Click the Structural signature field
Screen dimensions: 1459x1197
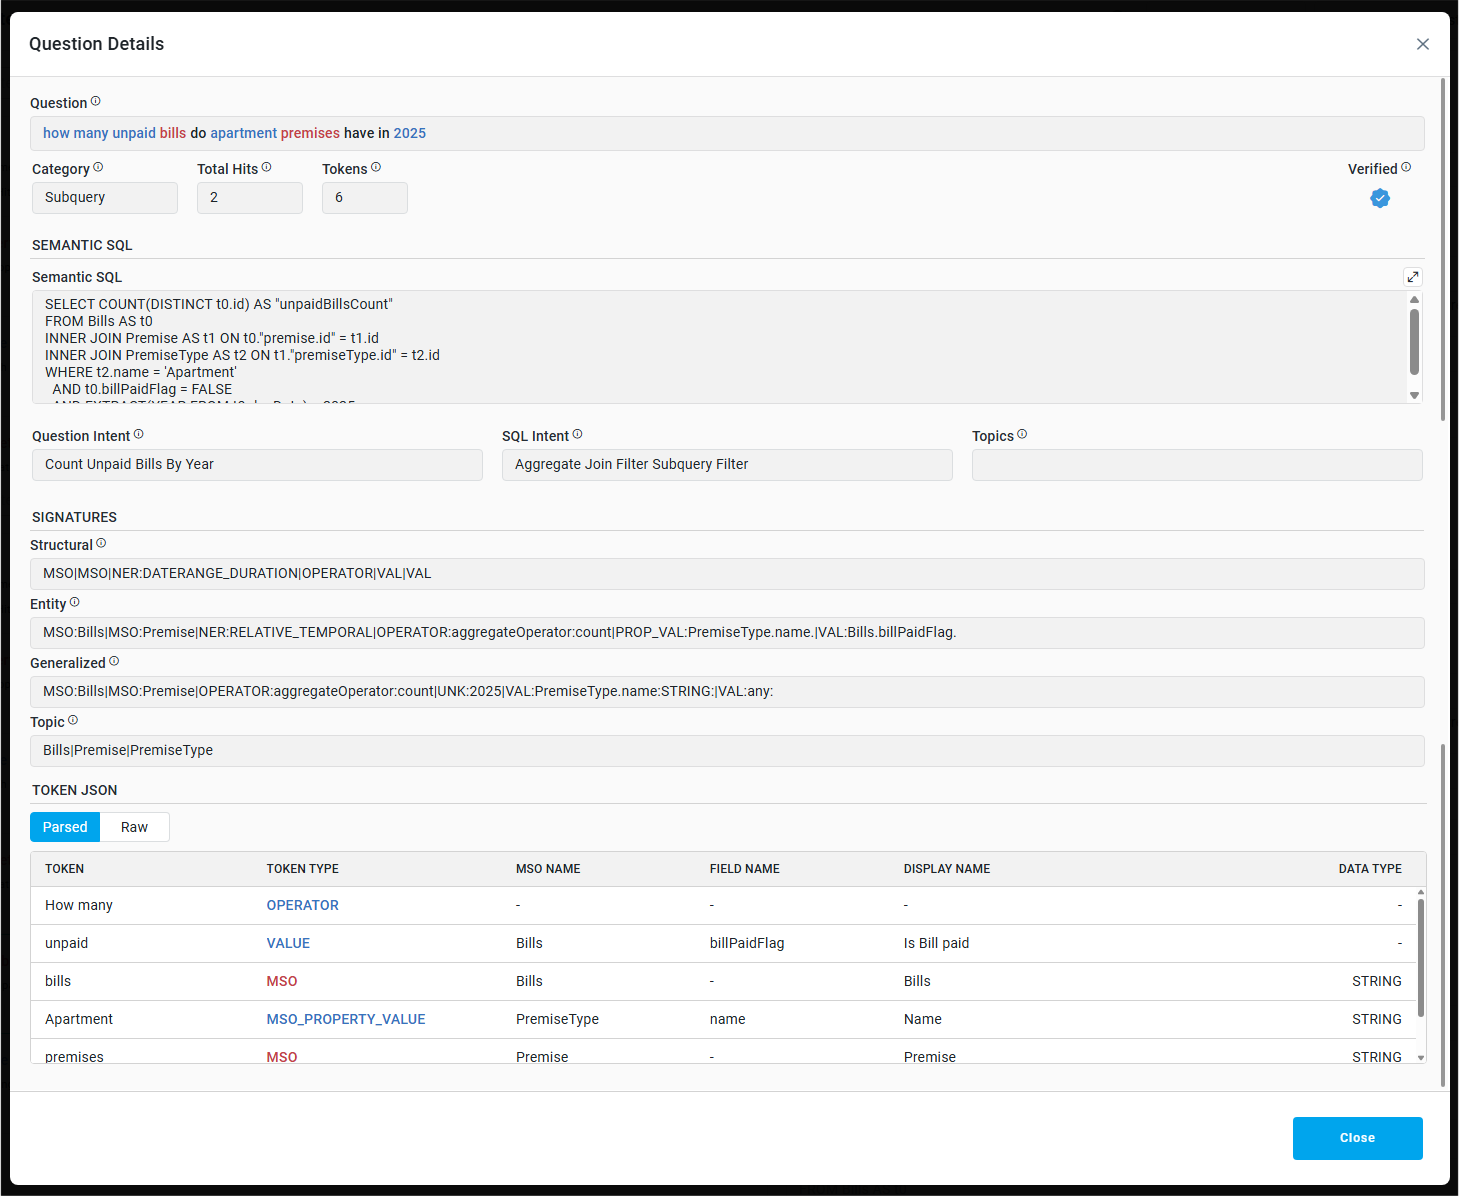[x=727, y=574]
